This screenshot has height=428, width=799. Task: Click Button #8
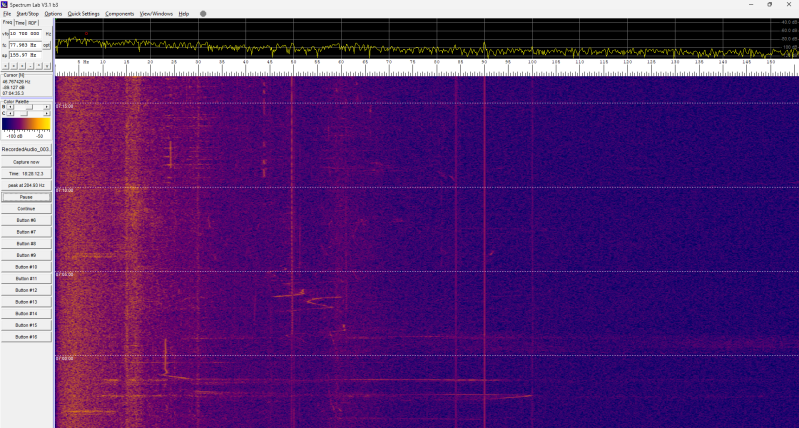click(x=26, y=244)
